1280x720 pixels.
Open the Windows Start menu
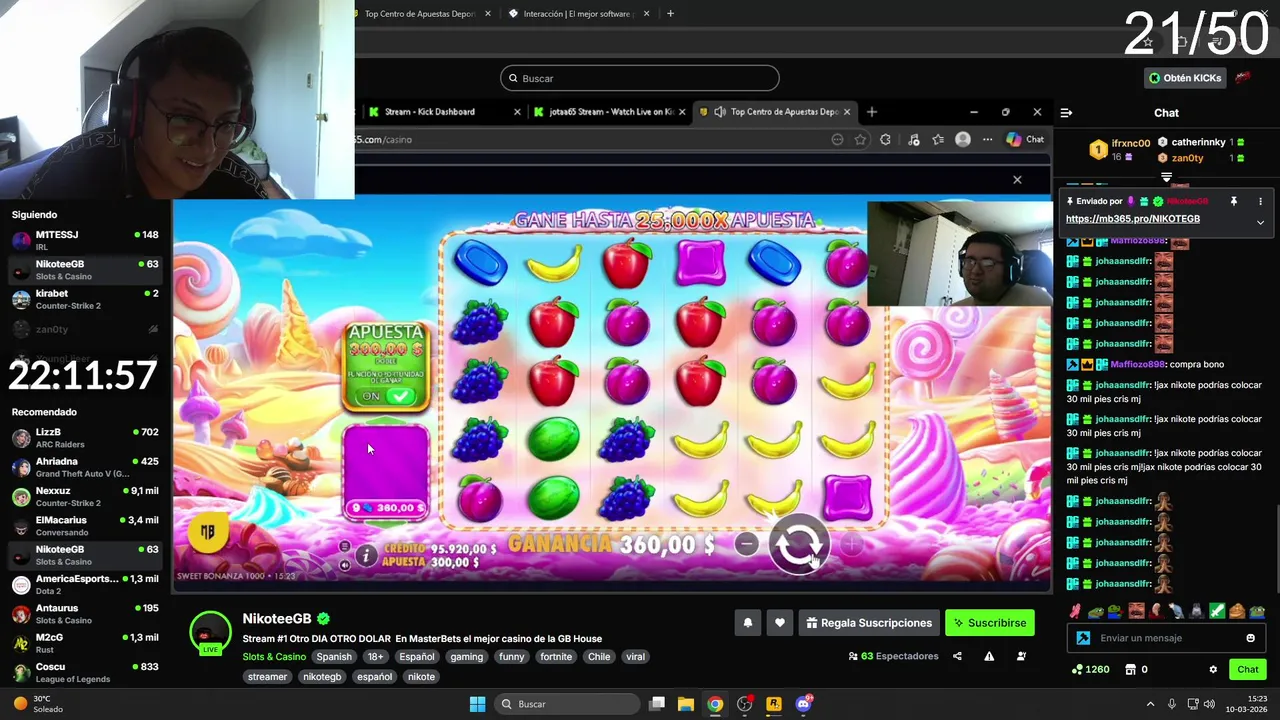[x=477, y=704]
